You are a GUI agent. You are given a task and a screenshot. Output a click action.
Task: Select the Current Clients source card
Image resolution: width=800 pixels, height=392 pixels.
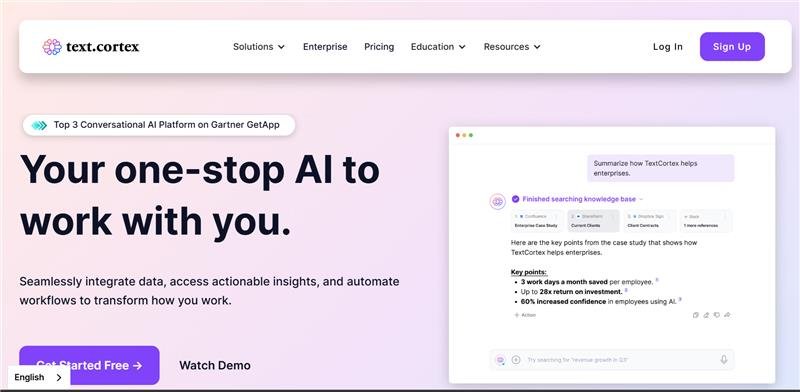[593, 221]
